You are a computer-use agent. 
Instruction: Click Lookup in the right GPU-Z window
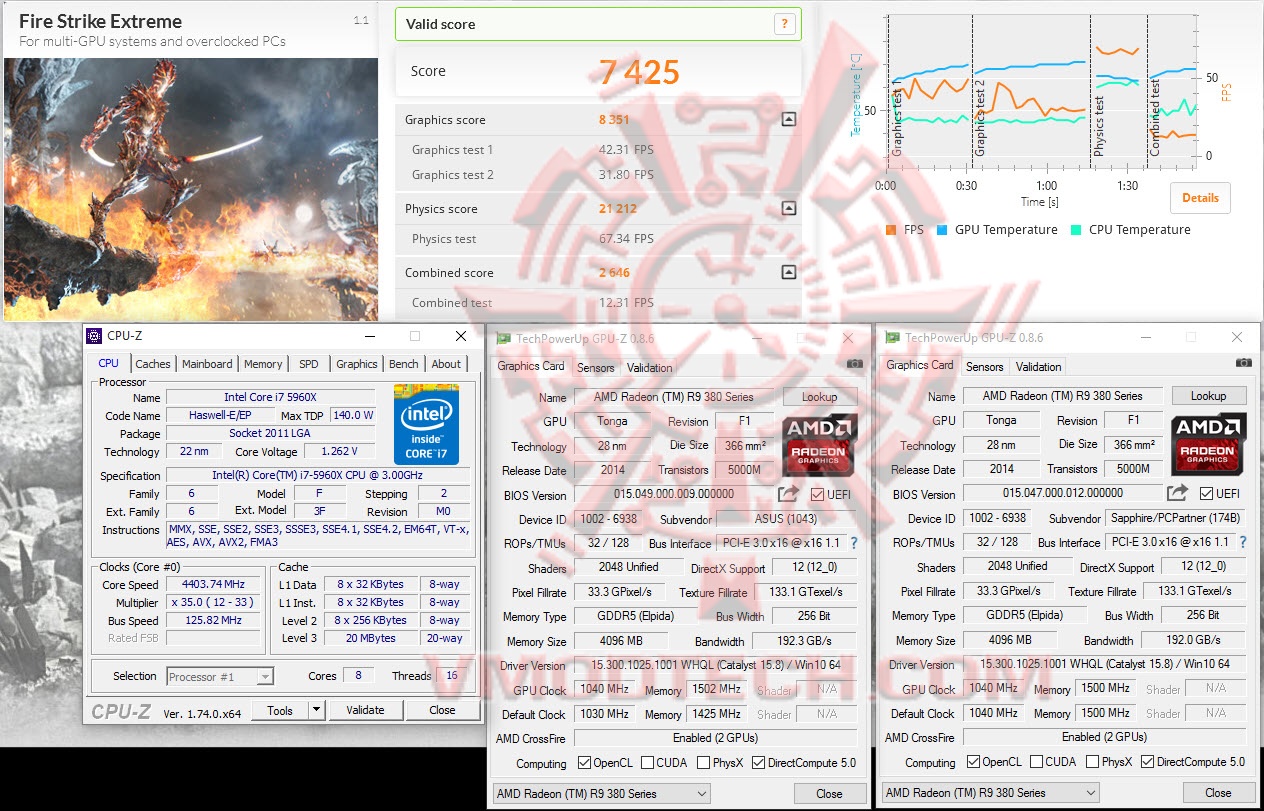(x=1208, y=396)
